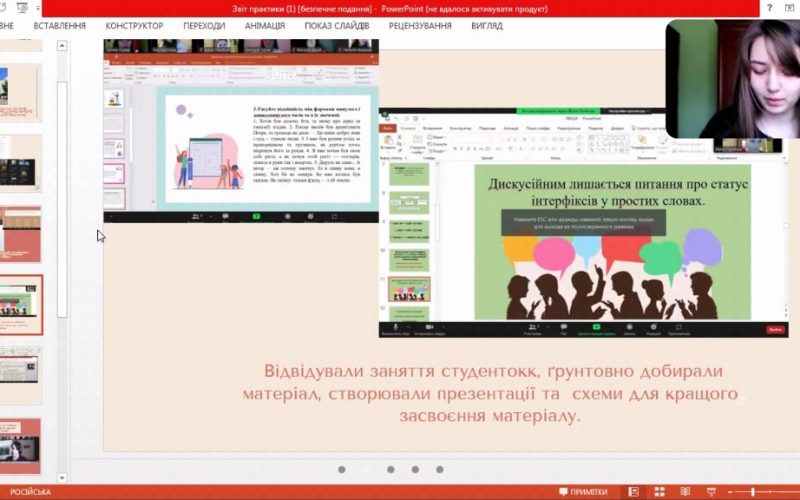The width and height of the screenshot is (800, 500).
Task: Switch to Reading view icon
Action: coord(687,492)
